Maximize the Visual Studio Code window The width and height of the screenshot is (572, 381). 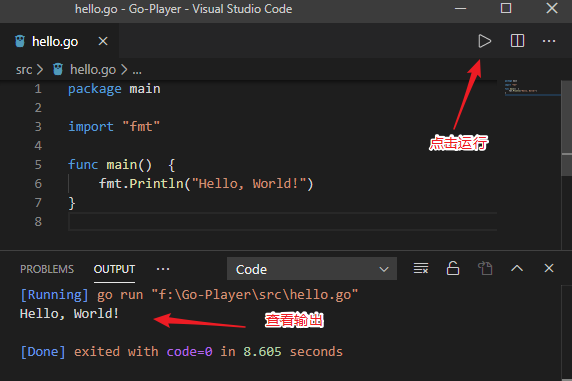506,8
